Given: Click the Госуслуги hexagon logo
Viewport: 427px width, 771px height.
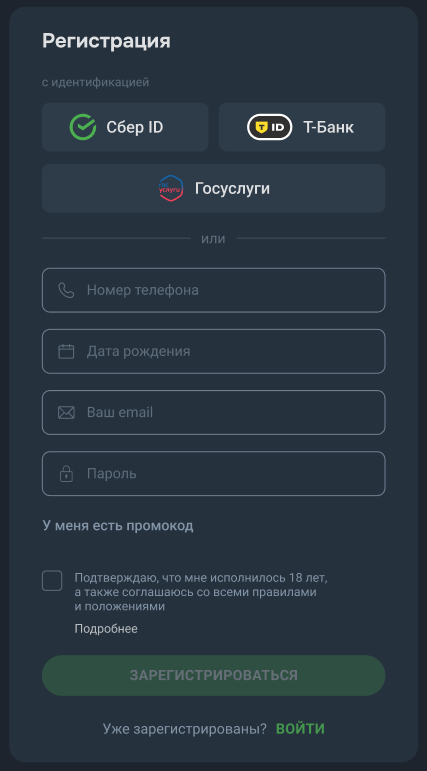Looking at the screenshot, I should point(171,188).
